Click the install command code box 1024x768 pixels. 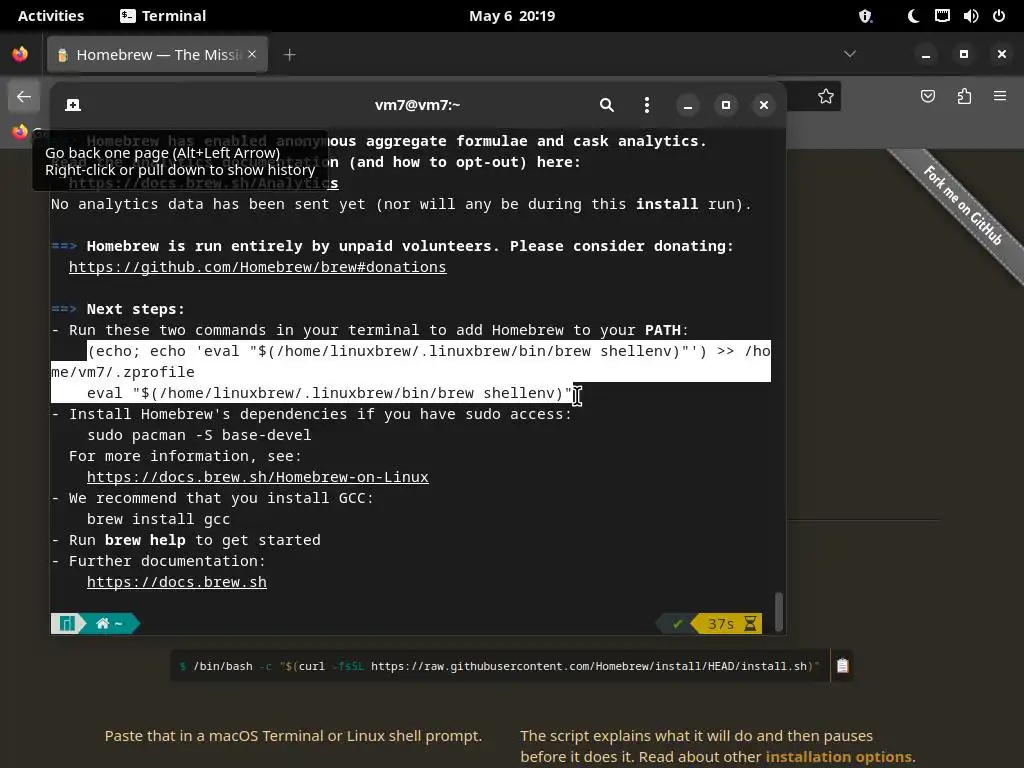click(x=500, y=665)
